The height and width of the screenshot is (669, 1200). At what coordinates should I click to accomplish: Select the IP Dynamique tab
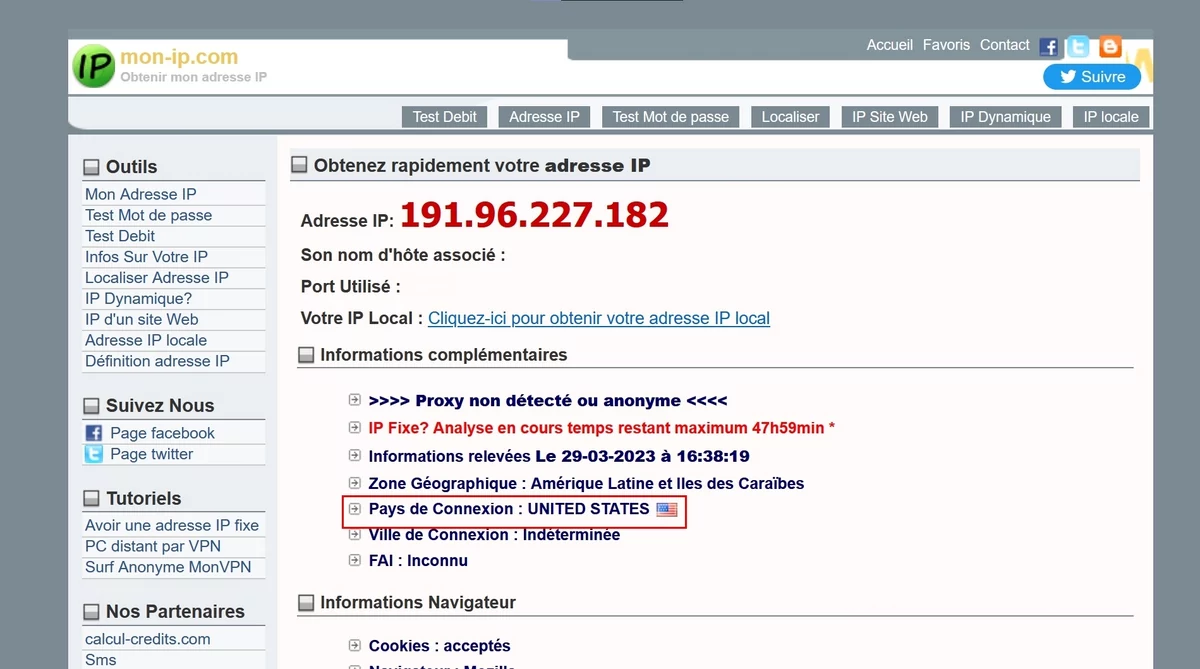(x=1006, y=117)
